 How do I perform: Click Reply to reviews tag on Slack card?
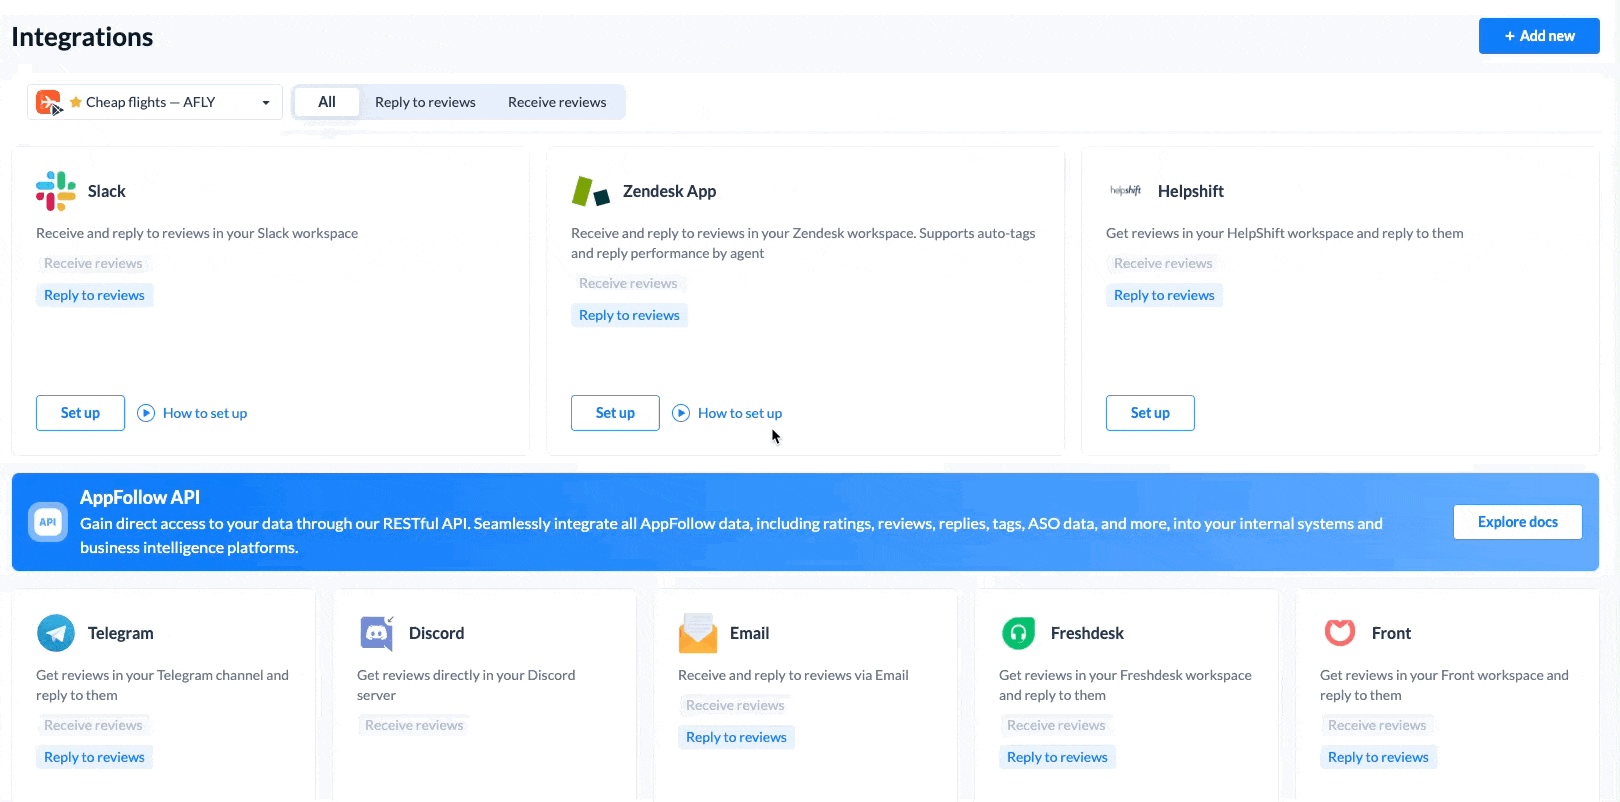94,295
